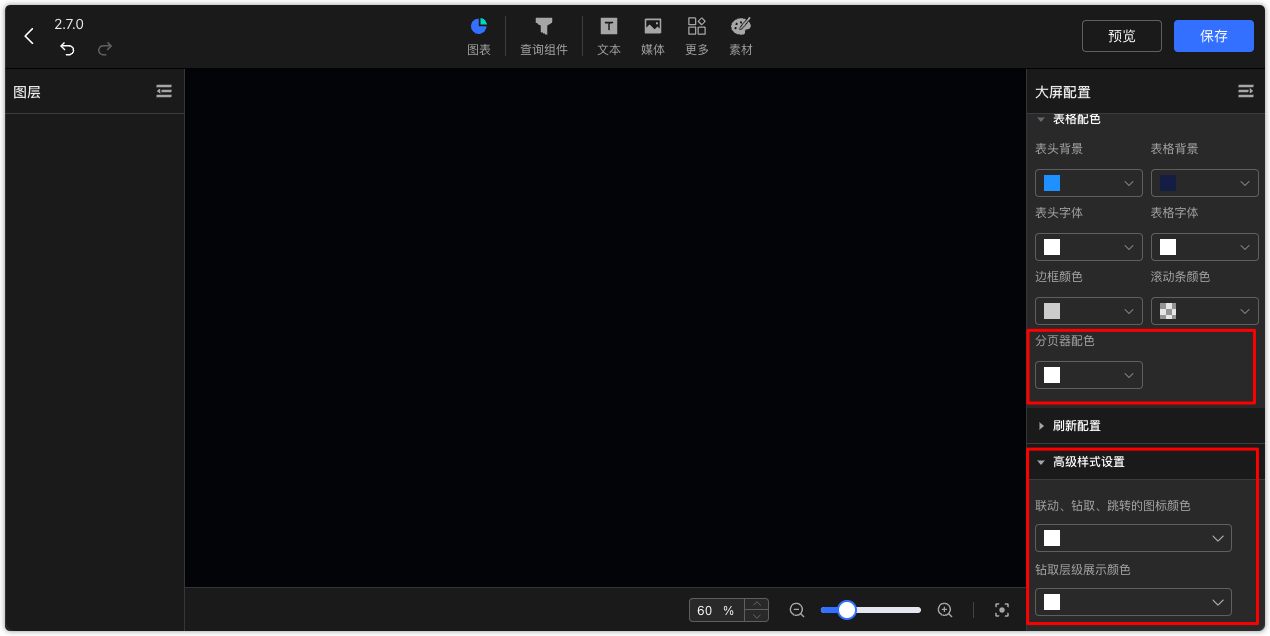
Task: Click the 预览 button
Action: pyautogui.click(x=1121, y=36)
